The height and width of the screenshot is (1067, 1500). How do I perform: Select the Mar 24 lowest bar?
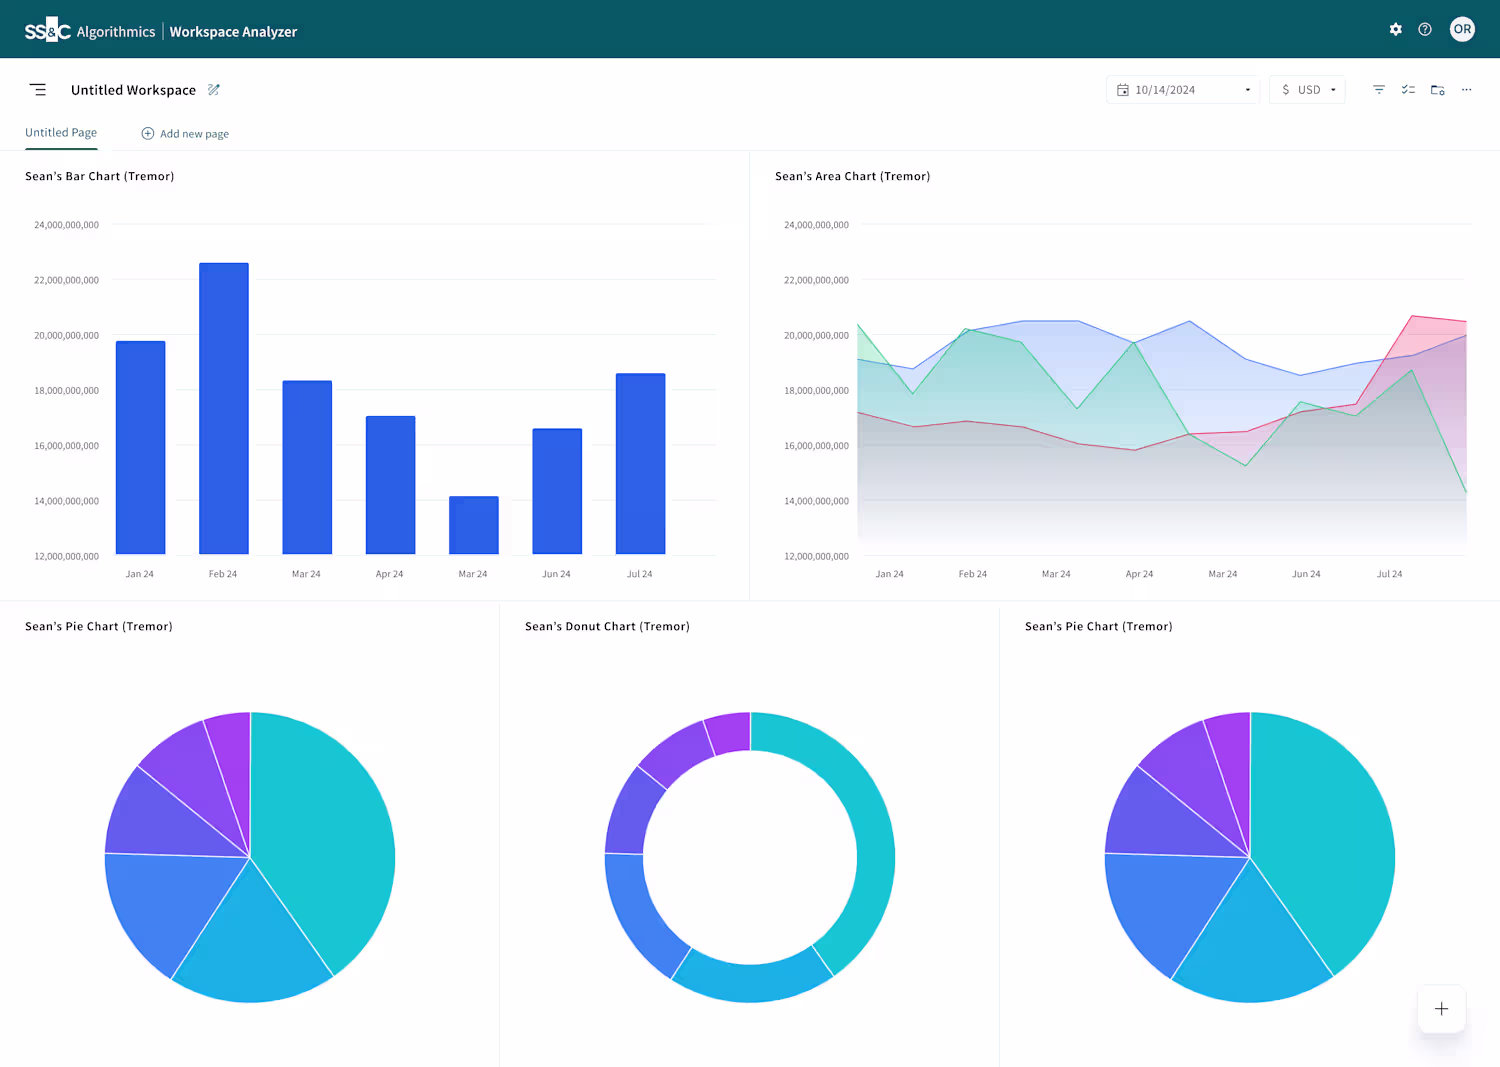(x=474, y=525)
